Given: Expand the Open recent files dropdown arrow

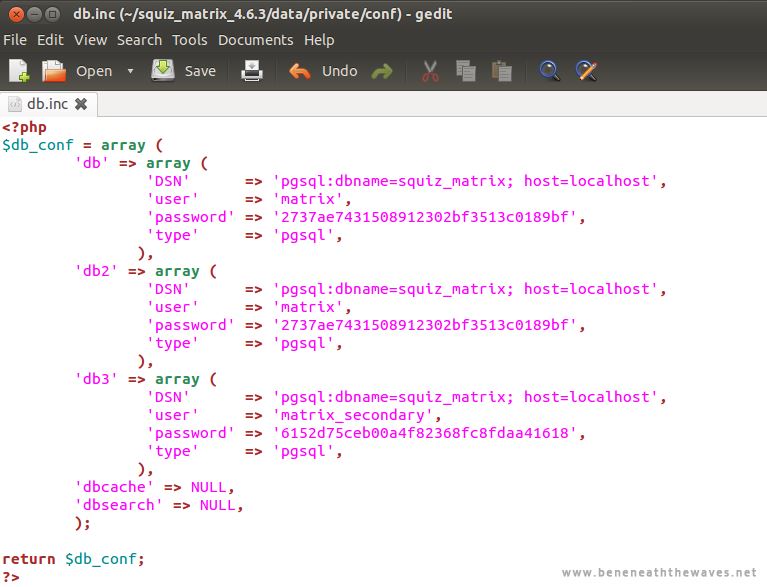Looking at the screenshot, I should (x=130, y=71).
